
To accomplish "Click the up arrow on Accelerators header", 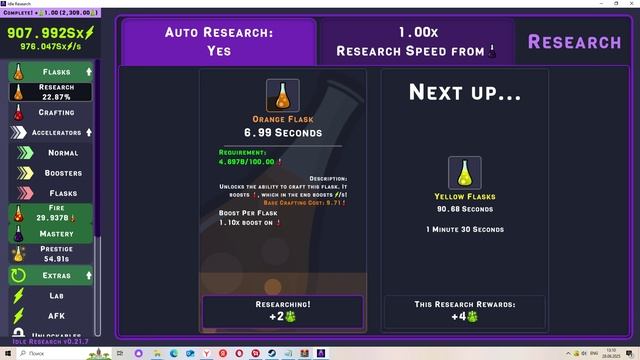I will pyautogui.click(x=89, y=133).
